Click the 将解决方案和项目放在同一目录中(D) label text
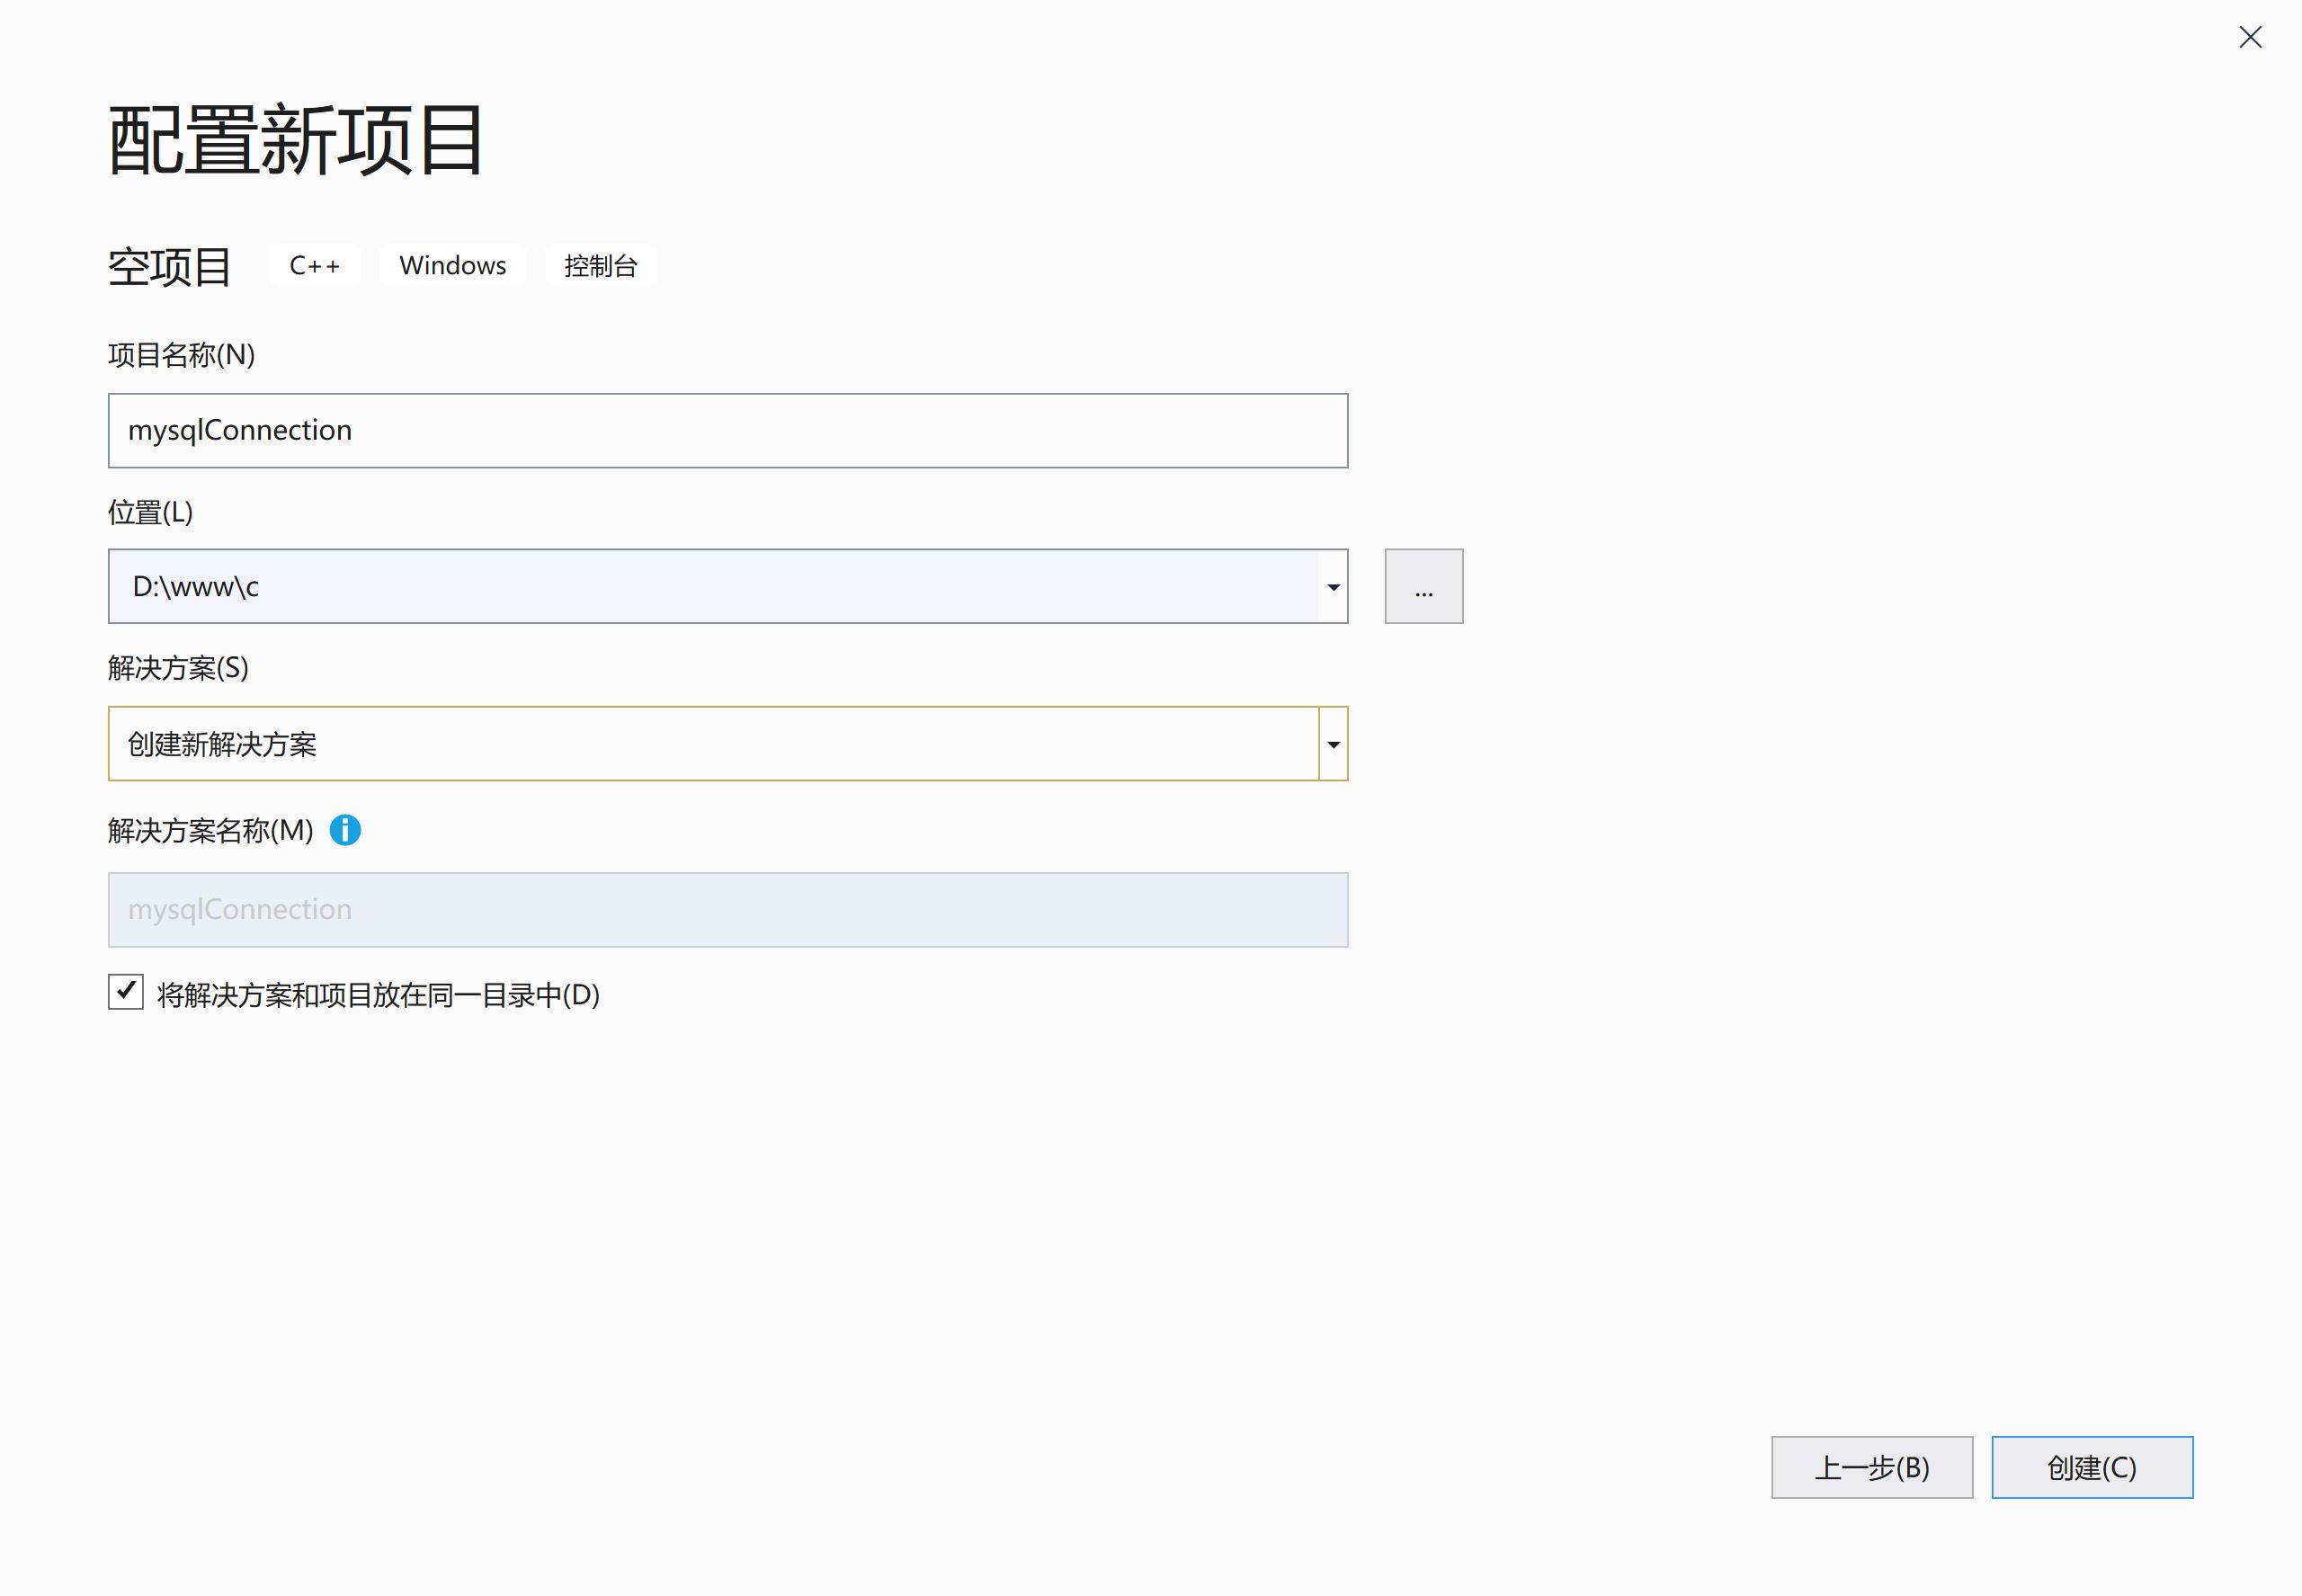 378,995
